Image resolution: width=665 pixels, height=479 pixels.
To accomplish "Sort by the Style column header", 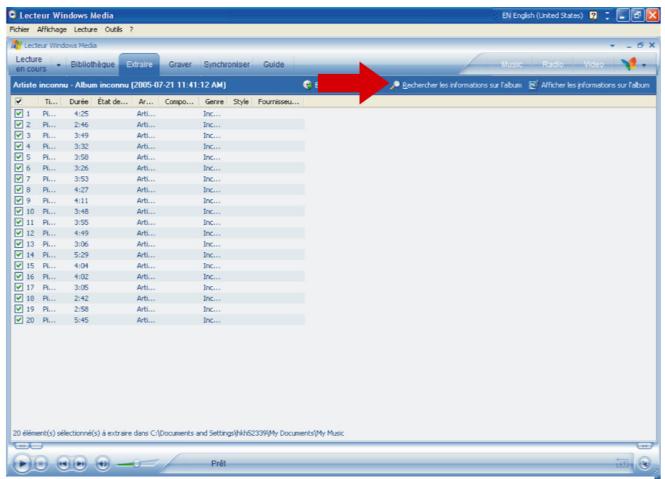I will click(x=240, y=102).
